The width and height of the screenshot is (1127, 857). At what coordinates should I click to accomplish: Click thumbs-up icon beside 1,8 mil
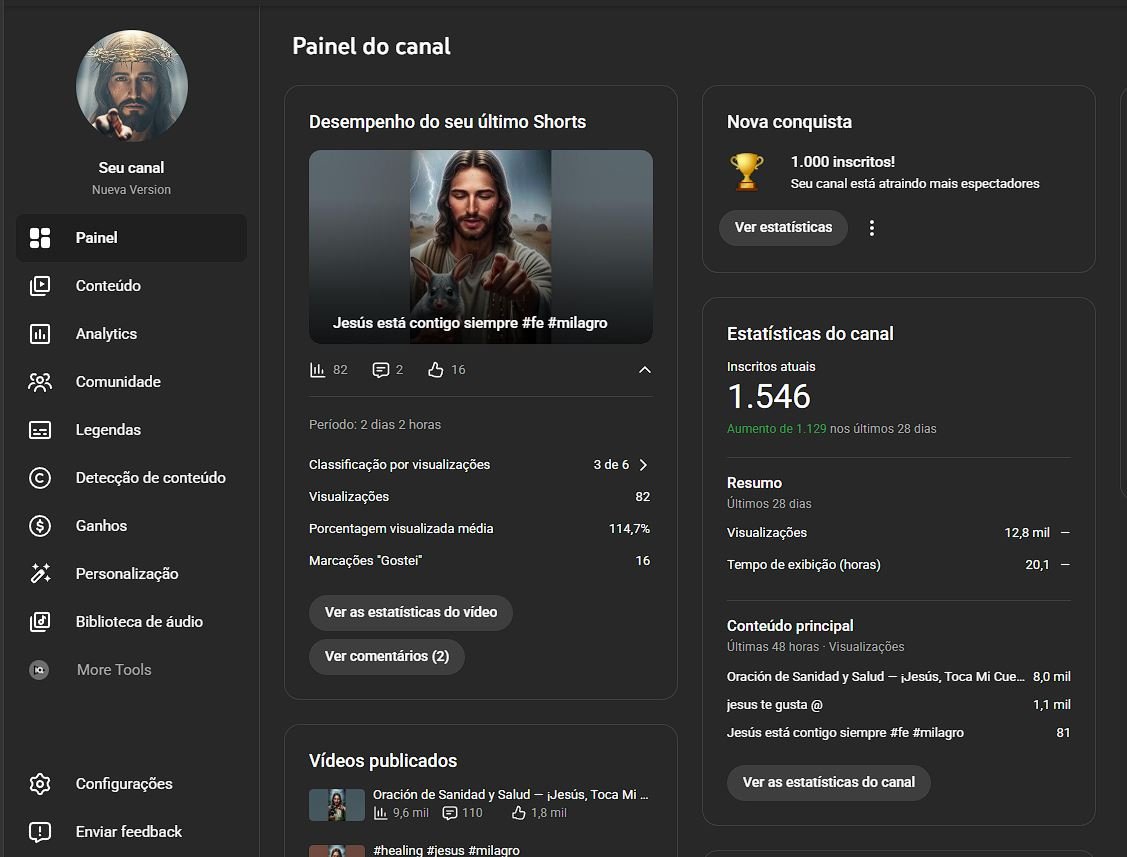point(518,813)
